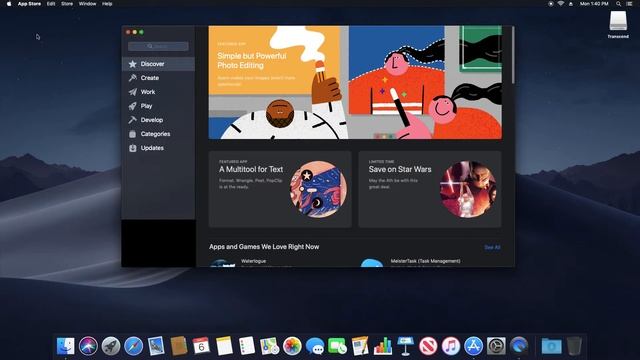Screen dimensions: 640x360
Task: Click the circular status icon left of the Wi-Fi icon
Action: 551,4
